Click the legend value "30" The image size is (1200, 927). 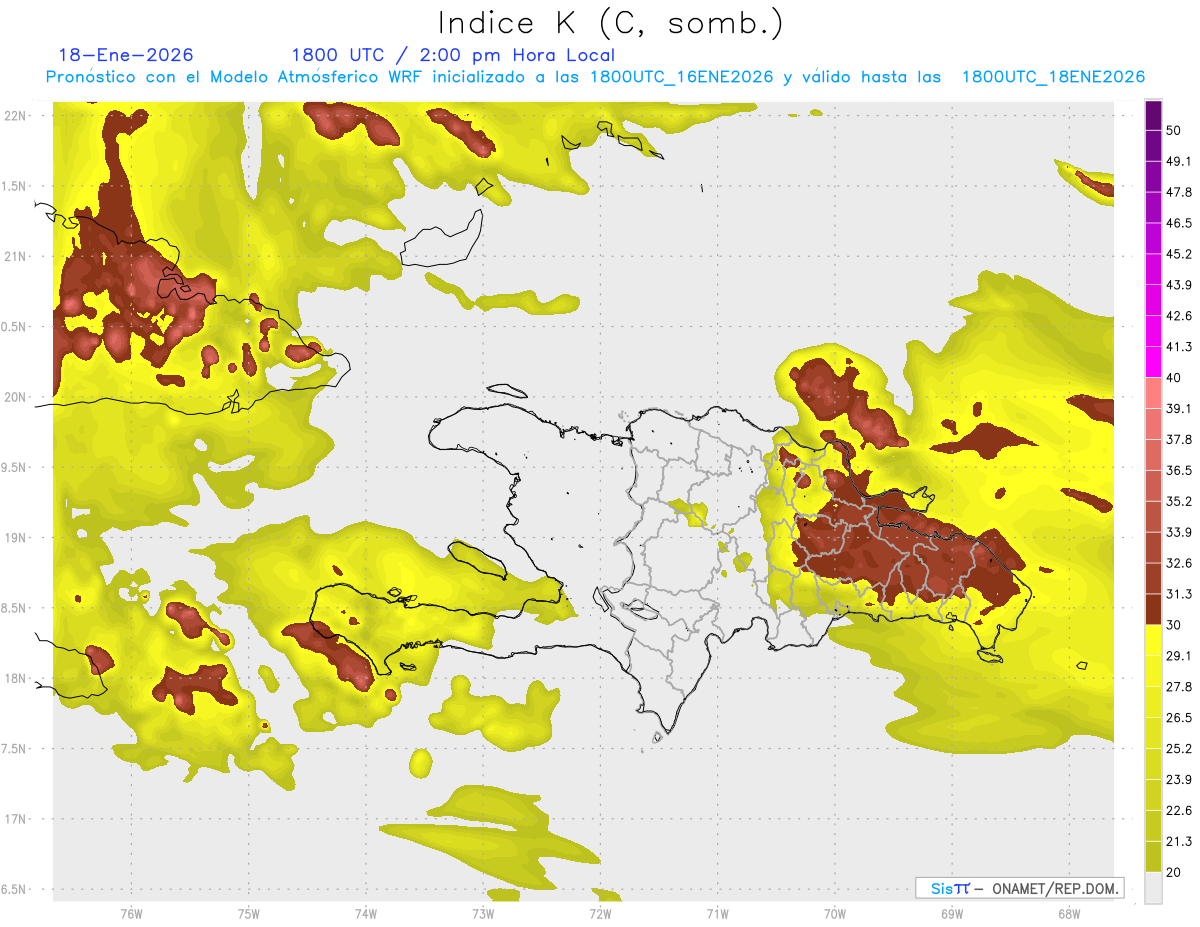1174,625
